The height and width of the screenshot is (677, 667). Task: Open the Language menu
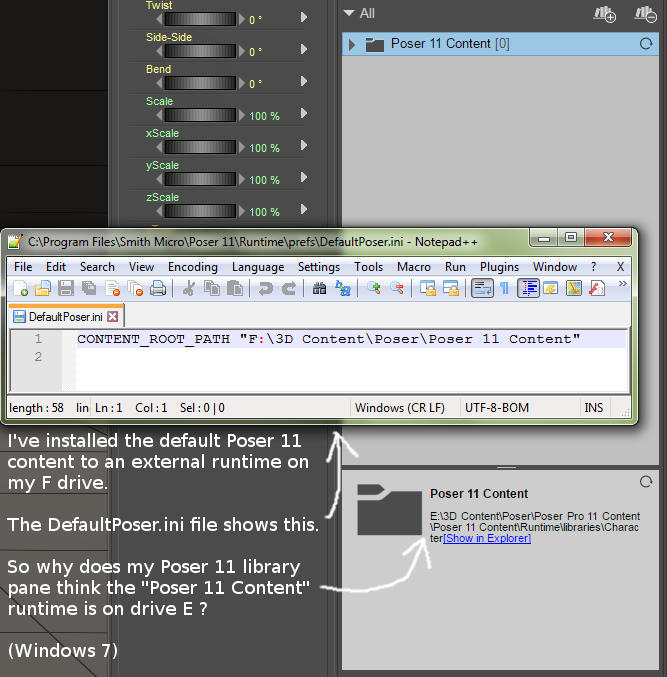(x=258, y=267)
